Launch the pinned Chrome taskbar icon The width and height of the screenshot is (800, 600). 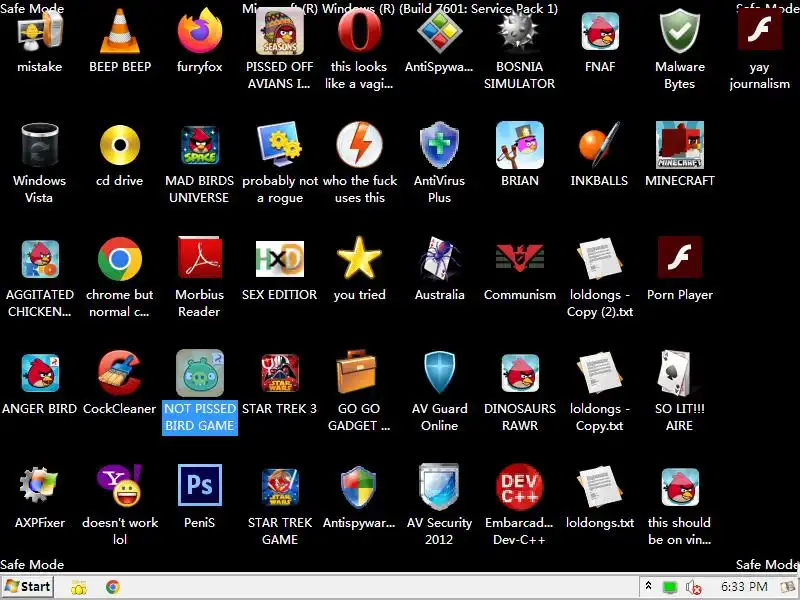click(113, 587)
